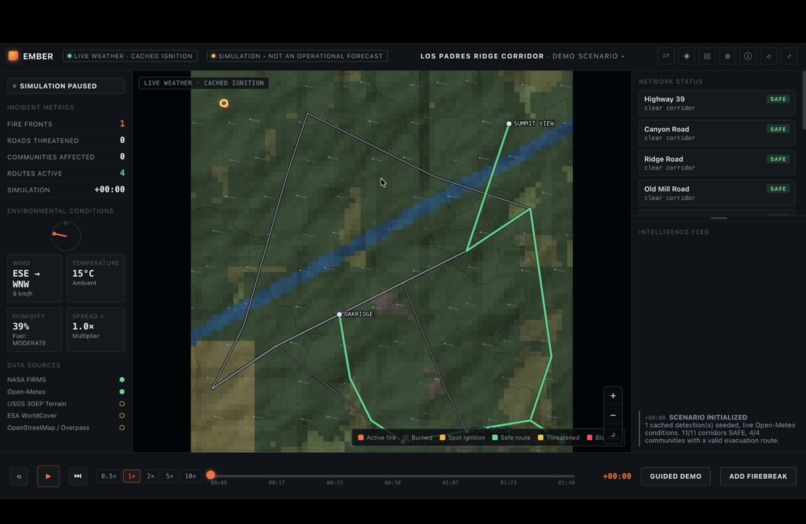
Task: Select the Ridge Road network status card
Action: 717,163
